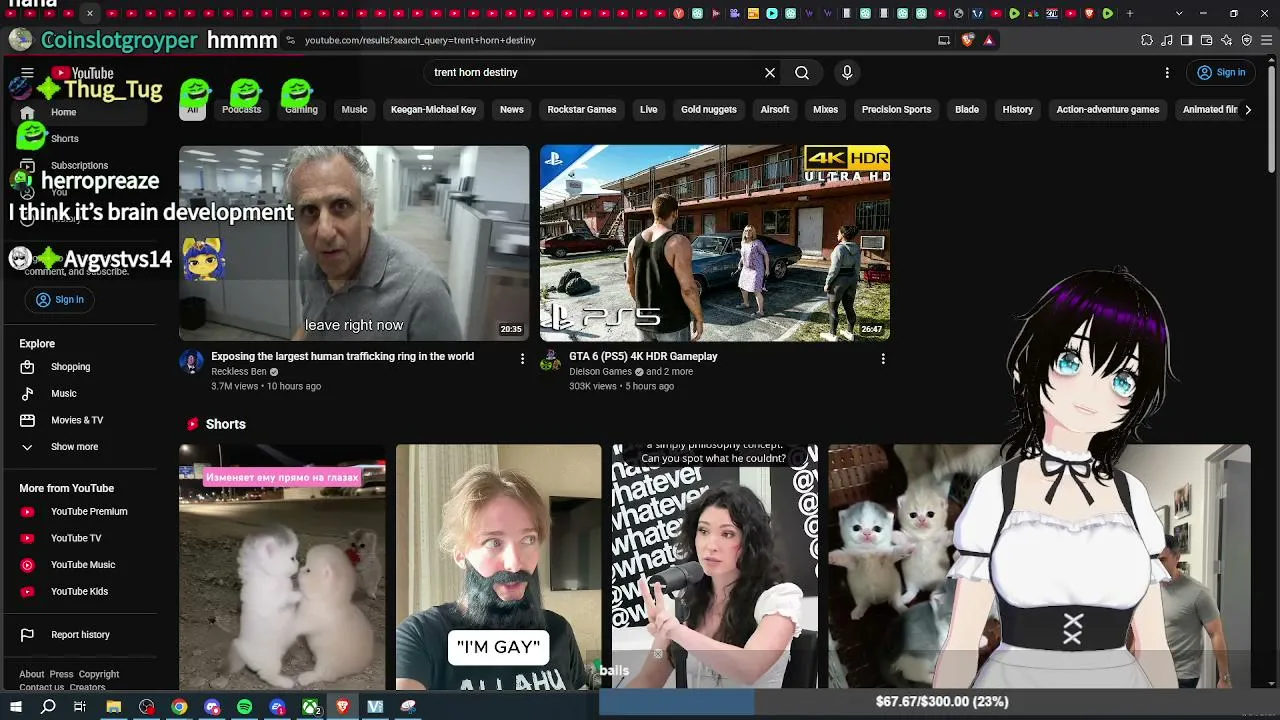Open Subscriptions in the sidebar
This screenshot has height=720, width=1280.
(79, 165)
